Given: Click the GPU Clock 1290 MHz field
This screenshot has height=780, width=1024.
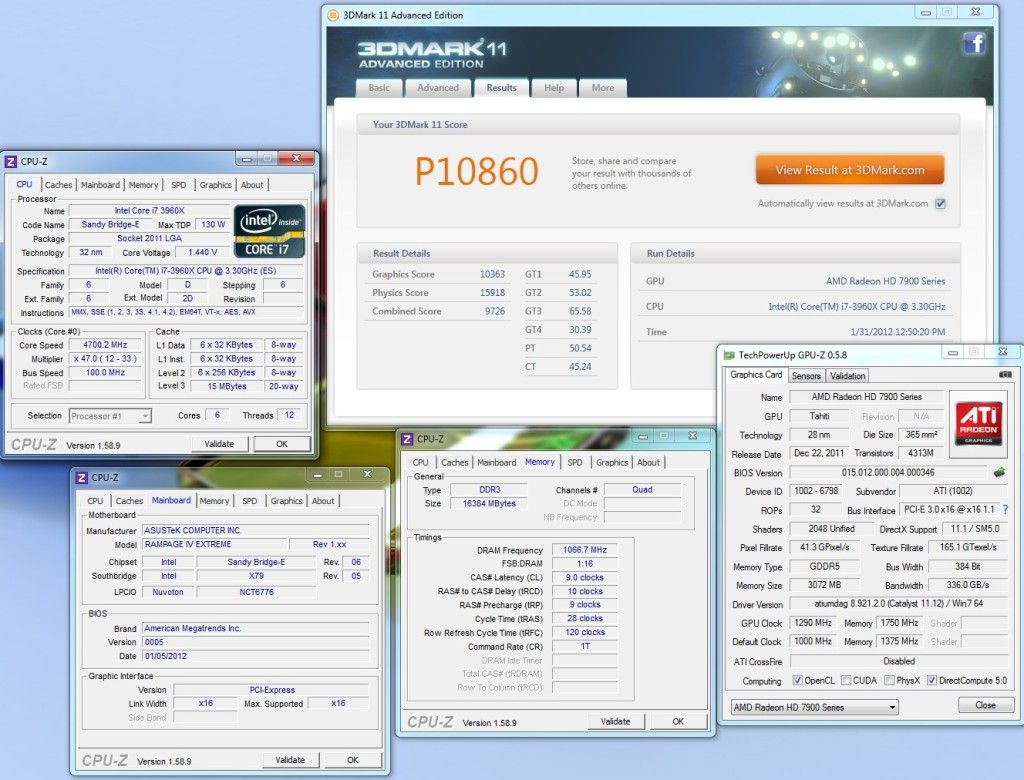Looking at the screenshot, I should [813, 623].
